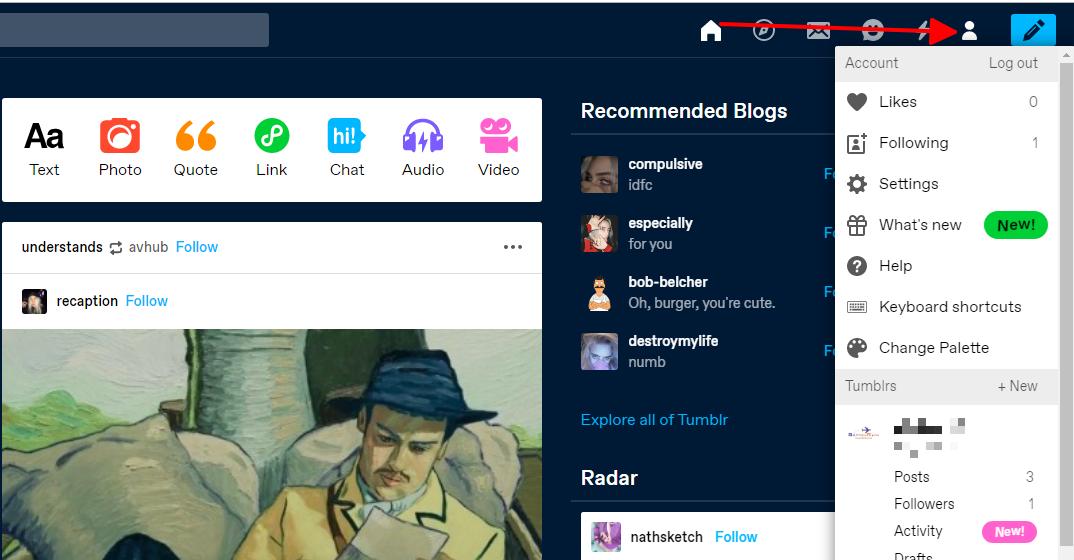1074x560 pixels.
Task: Open Likes in the account menu
Action: (x=947, y=102)
